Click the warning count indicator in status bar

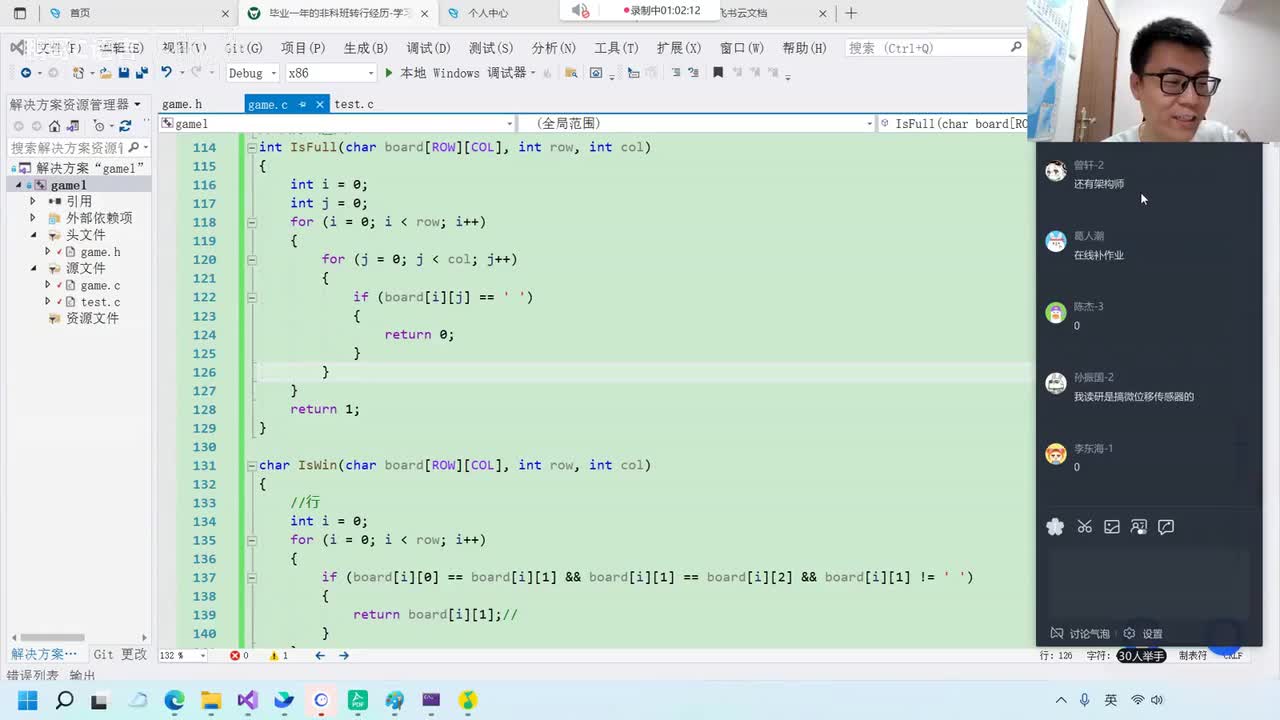pyautogui.click(x=279, y=656)
